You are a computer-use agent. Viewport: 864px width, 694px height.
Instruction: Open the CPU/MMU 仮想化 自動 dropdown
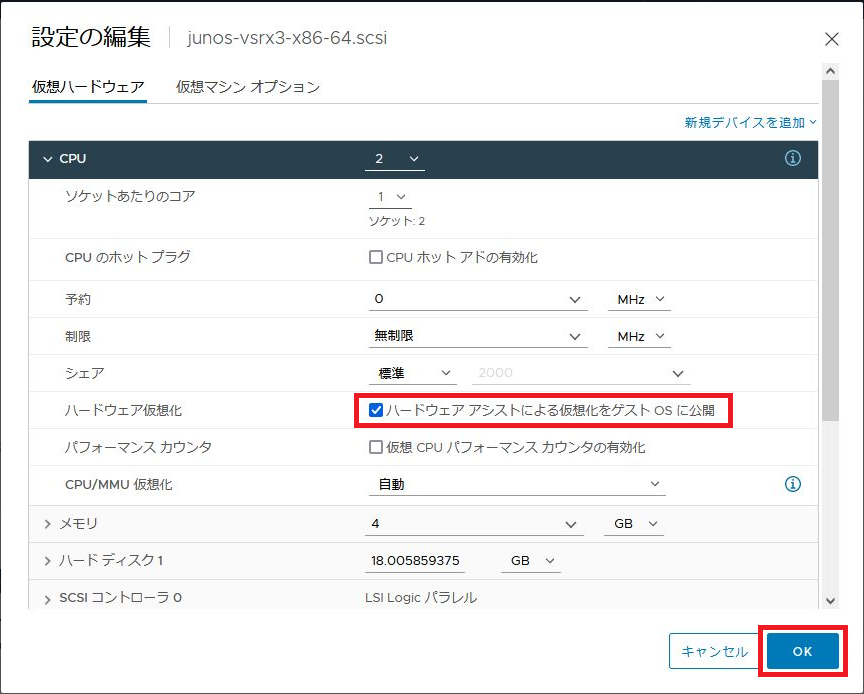coord(516,484)
